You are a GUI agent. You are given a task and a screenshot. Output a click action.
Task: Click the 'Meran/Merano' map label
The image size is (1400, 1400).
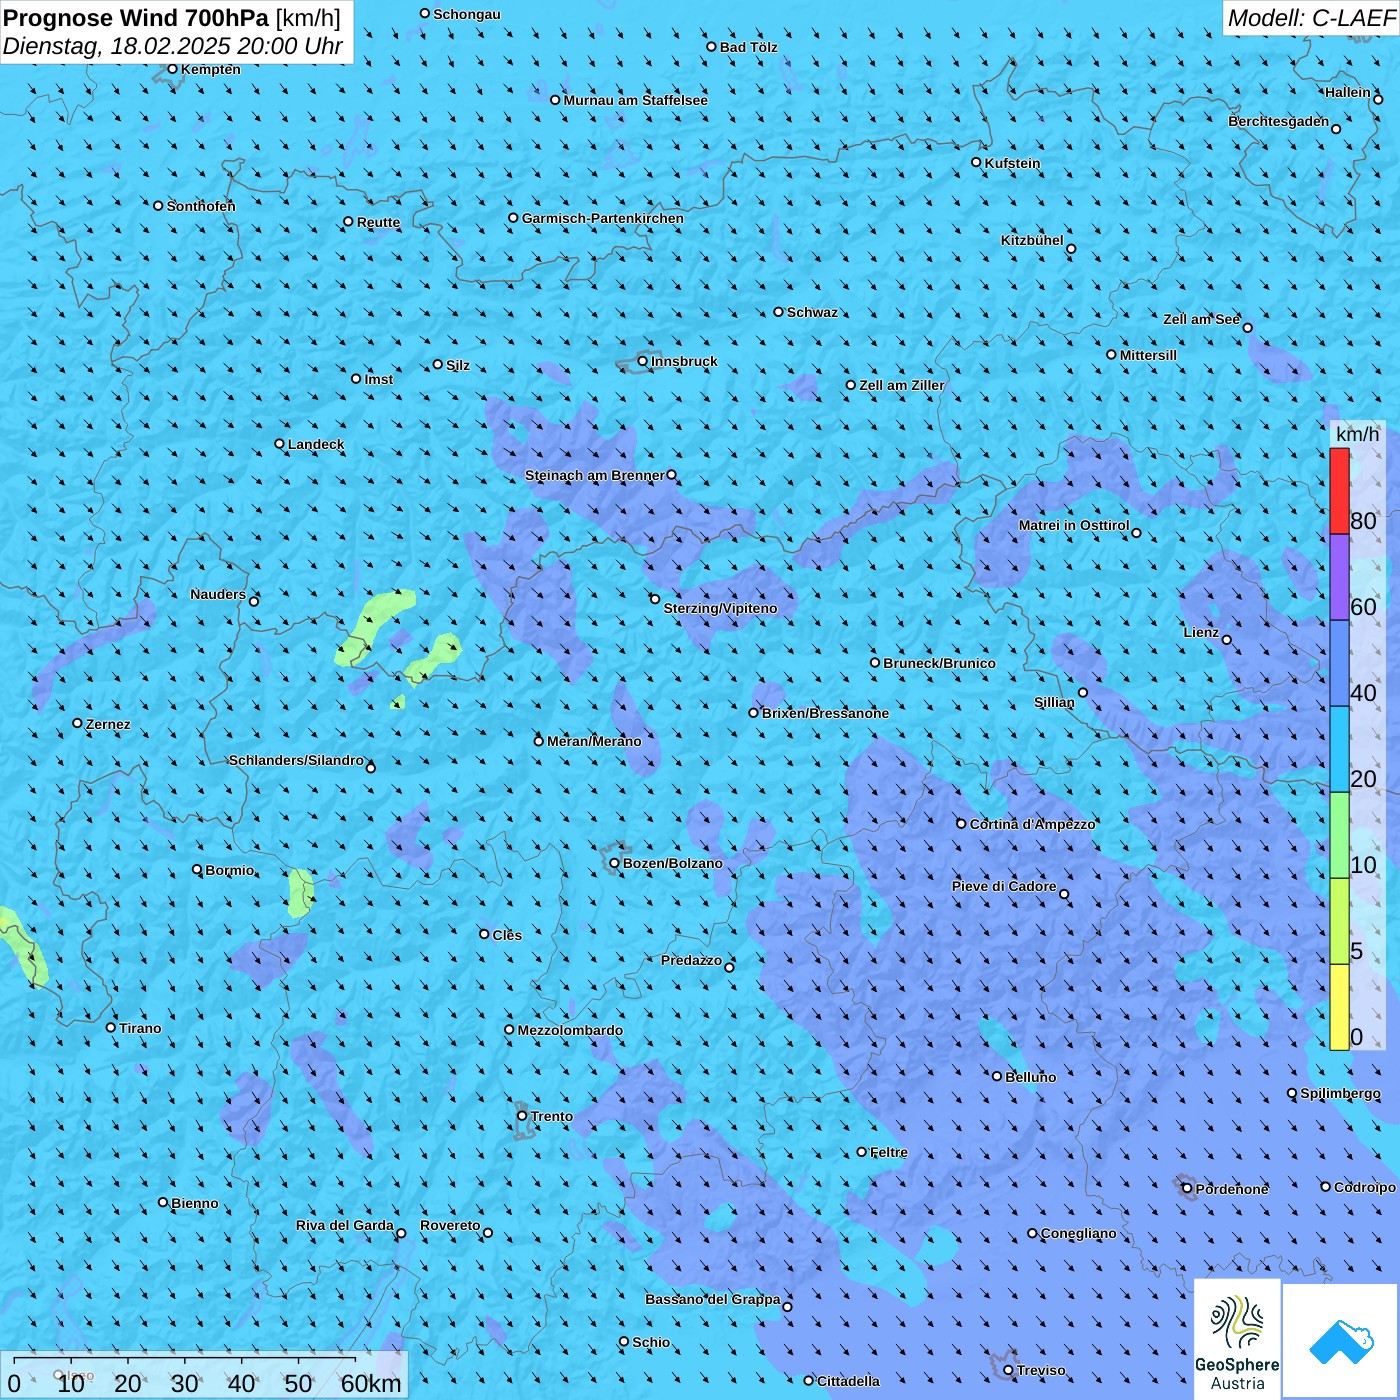tap(594, 741)
